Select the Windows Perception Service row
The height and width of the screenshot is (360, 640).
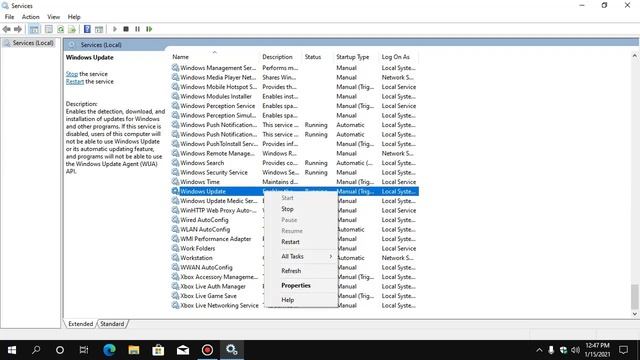pyautogui.click(x=295, y=106)
